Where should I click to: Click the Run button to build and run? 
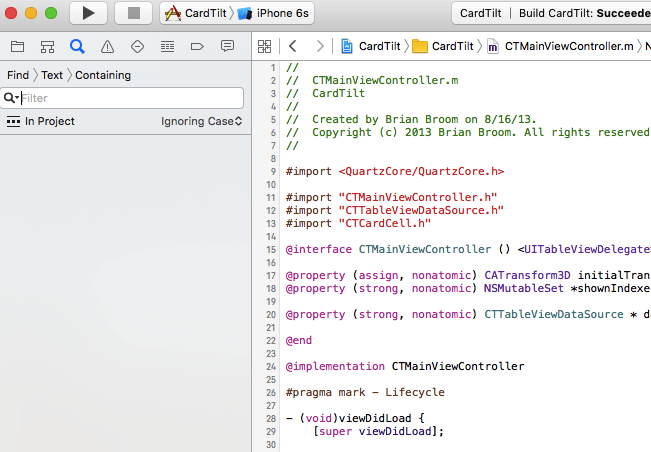pos(88,13)
